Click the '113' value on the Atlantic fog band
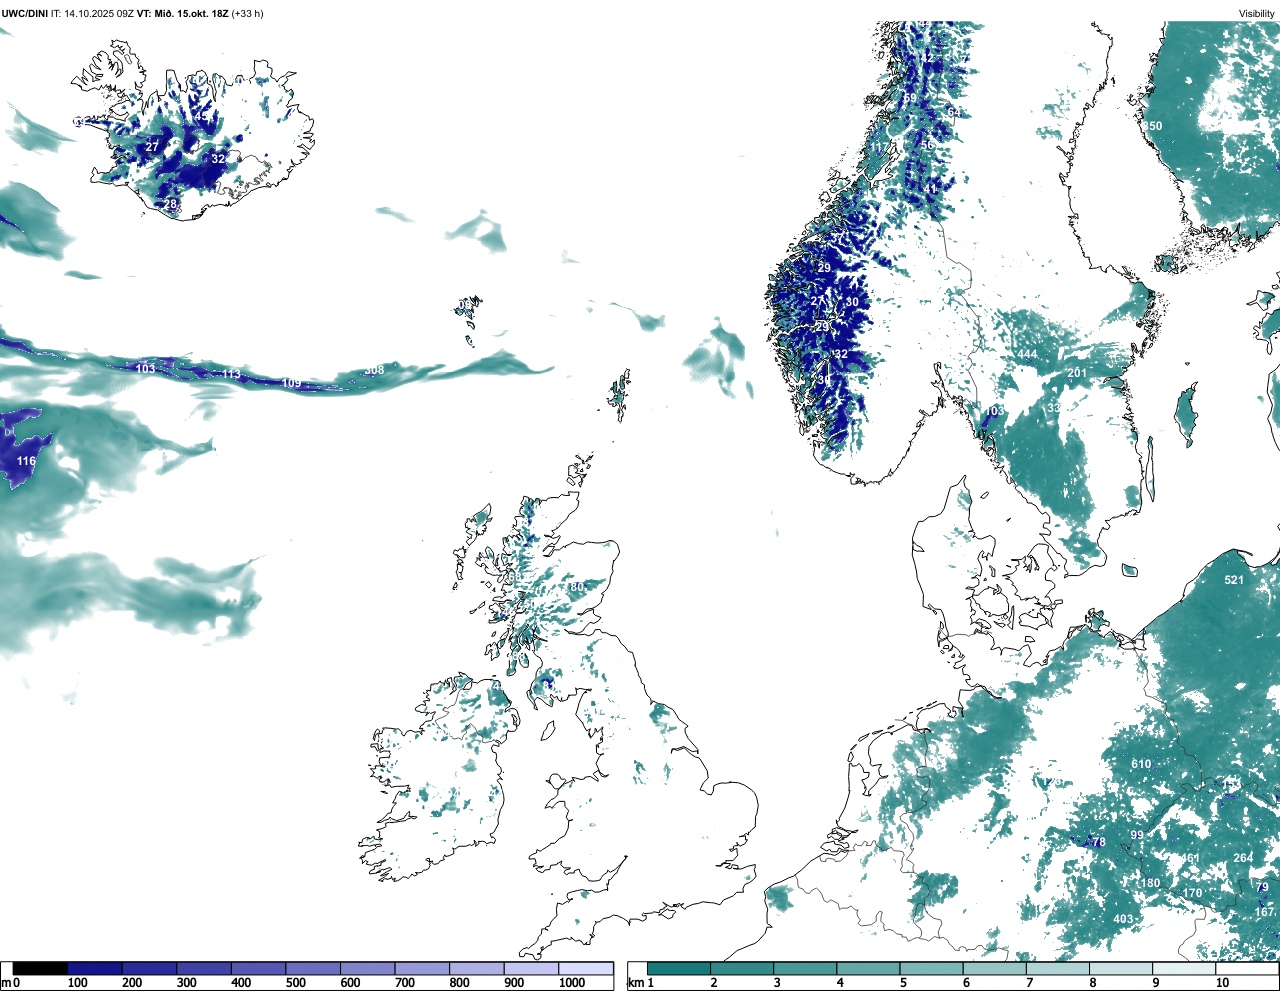This screenshot has height=991, width=1280. coord(231,374)
